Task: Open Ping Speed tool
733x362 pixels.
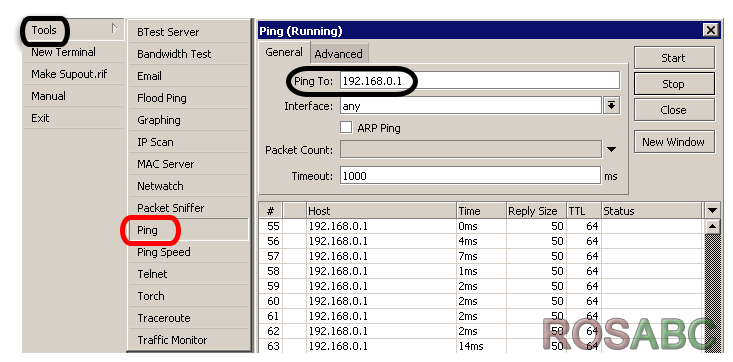Action: [x=188, y=252]
